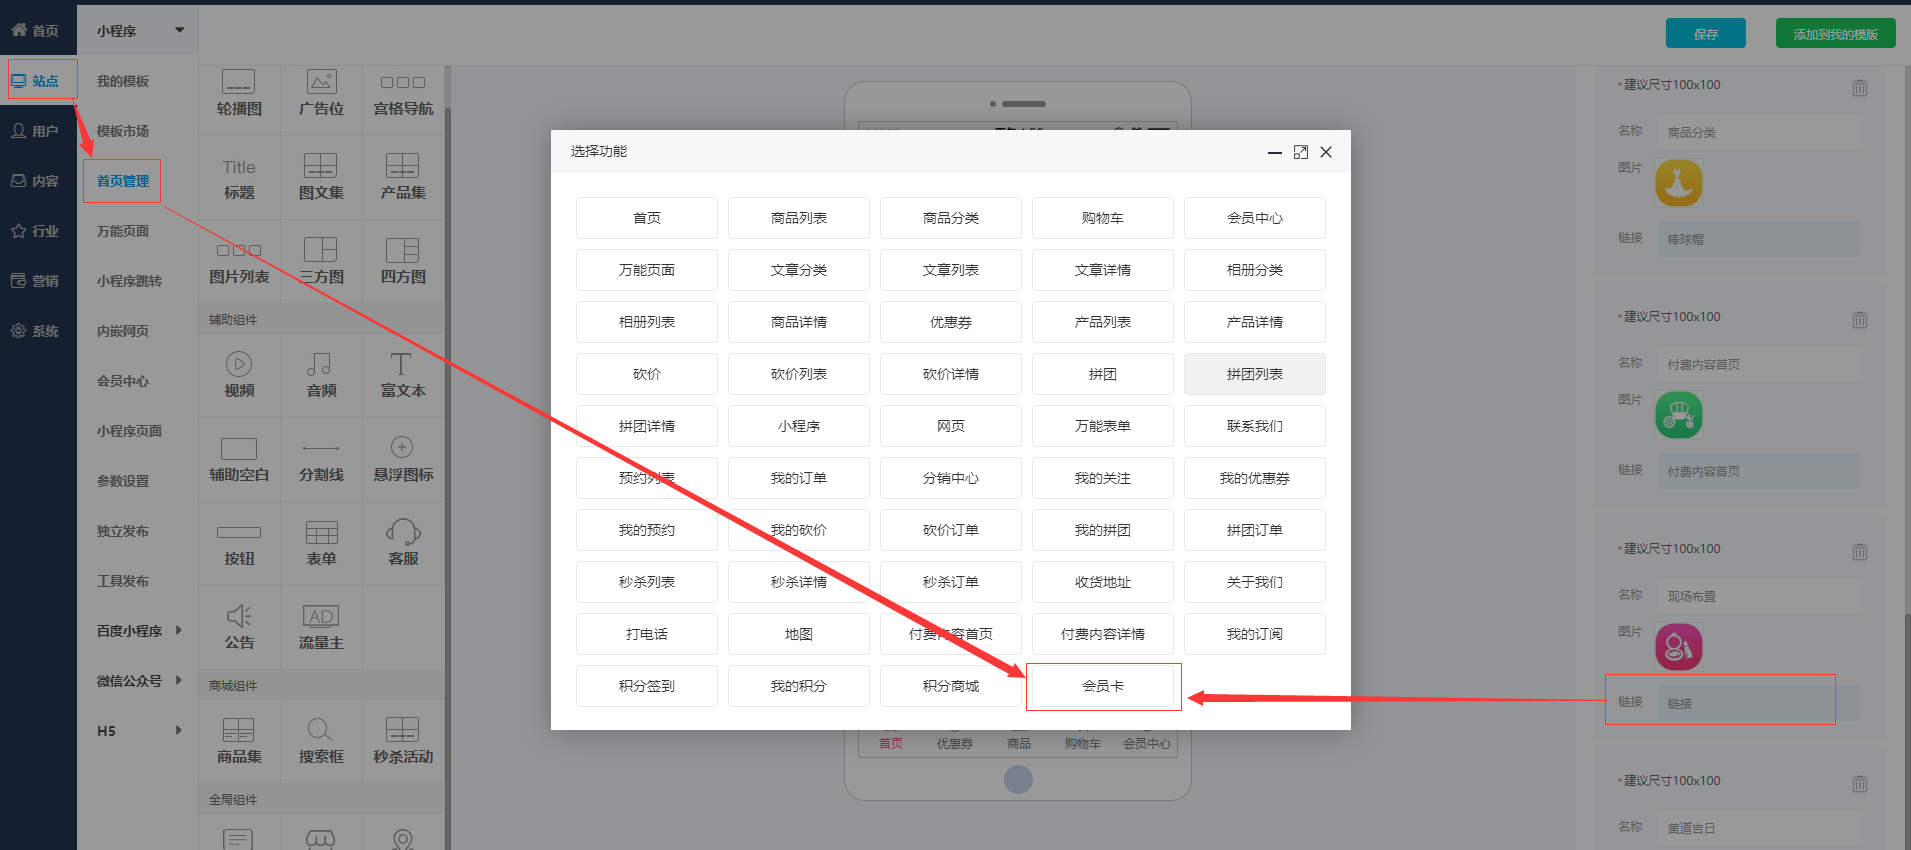Pick 我的订阅 in the function dialog
The height and width of the screenshot is (850, 1911).
point(1255,634)
